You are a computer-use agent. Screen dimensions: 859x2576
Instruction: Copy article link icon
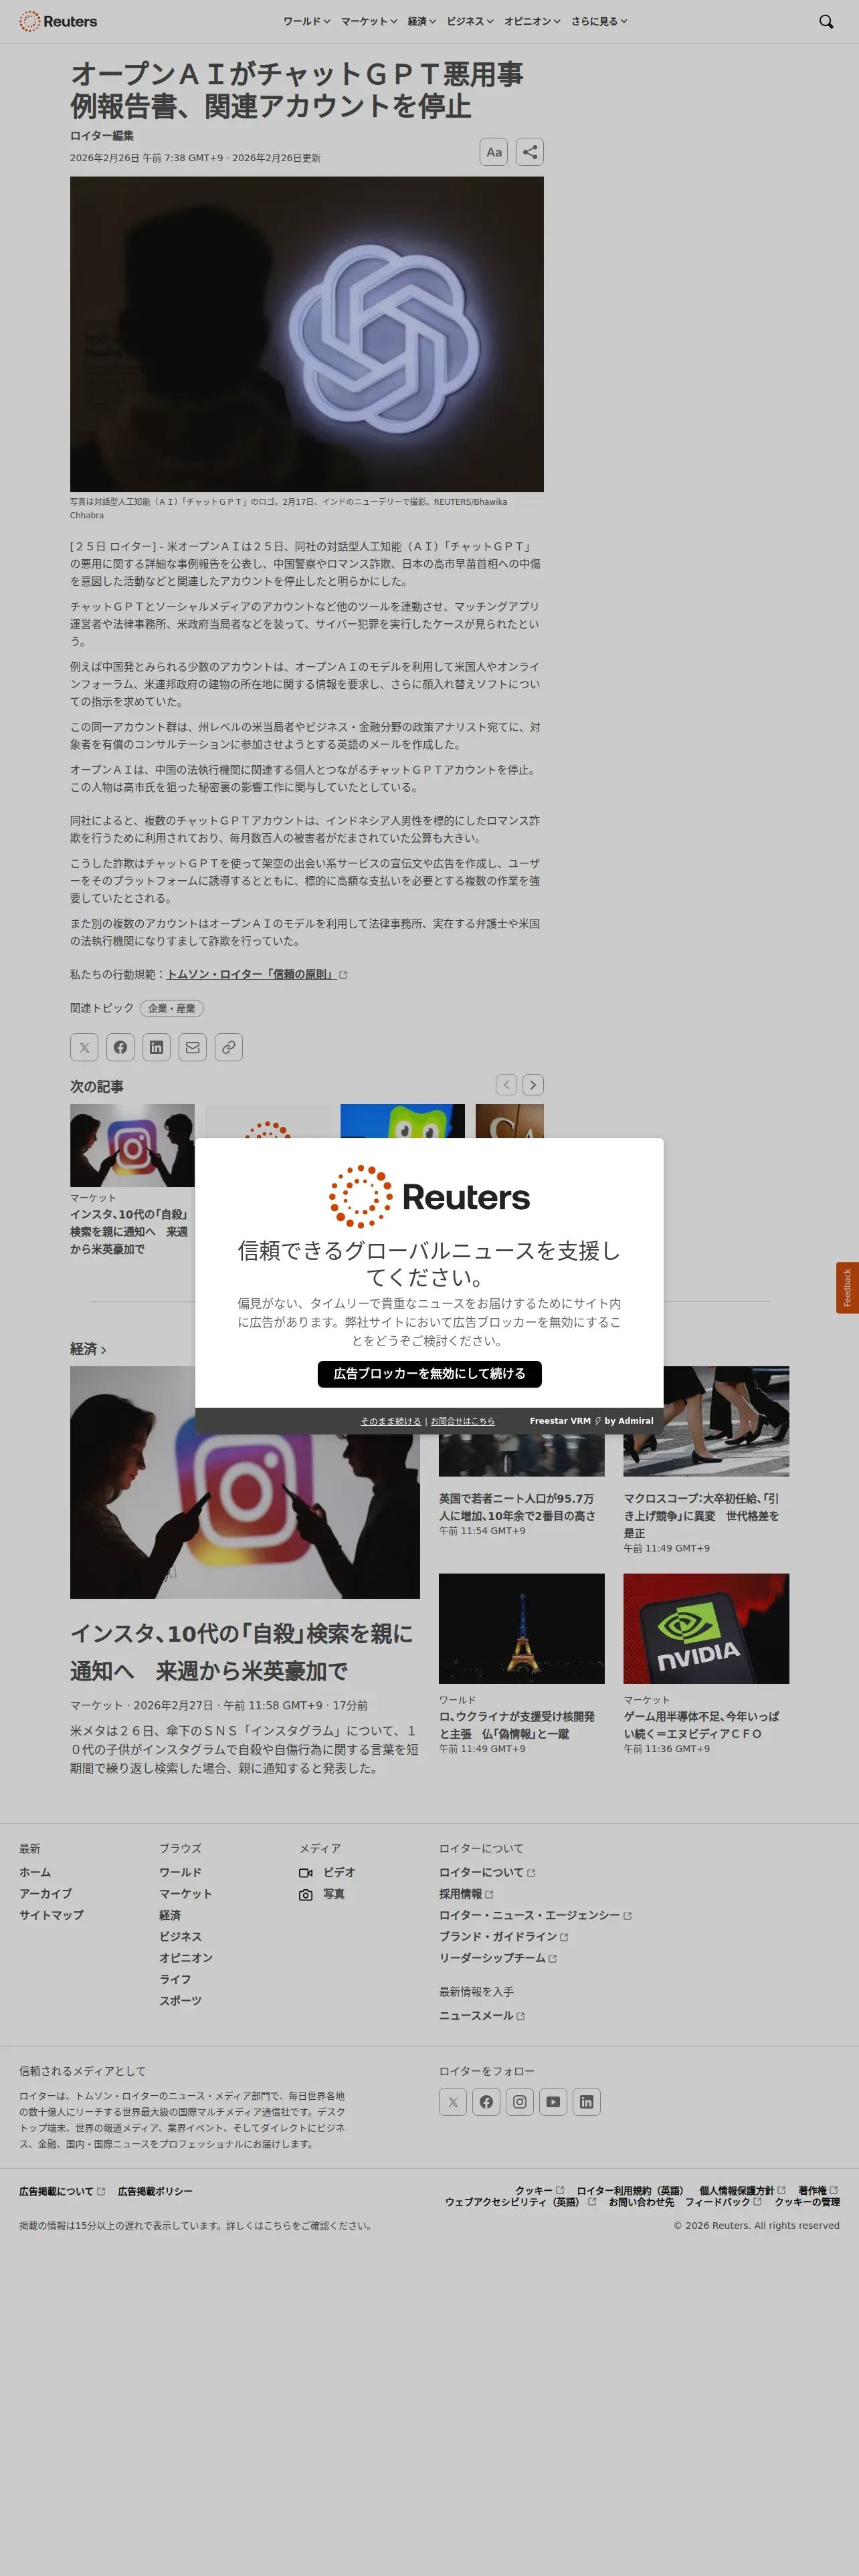(229, 1047)
